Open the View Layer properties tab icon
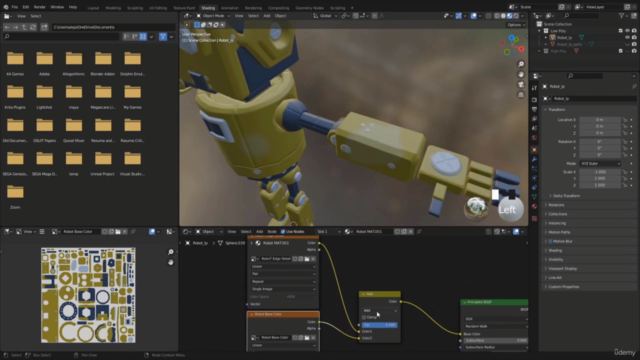This screenshot has height=360, width=640. (x=534, y=119)
